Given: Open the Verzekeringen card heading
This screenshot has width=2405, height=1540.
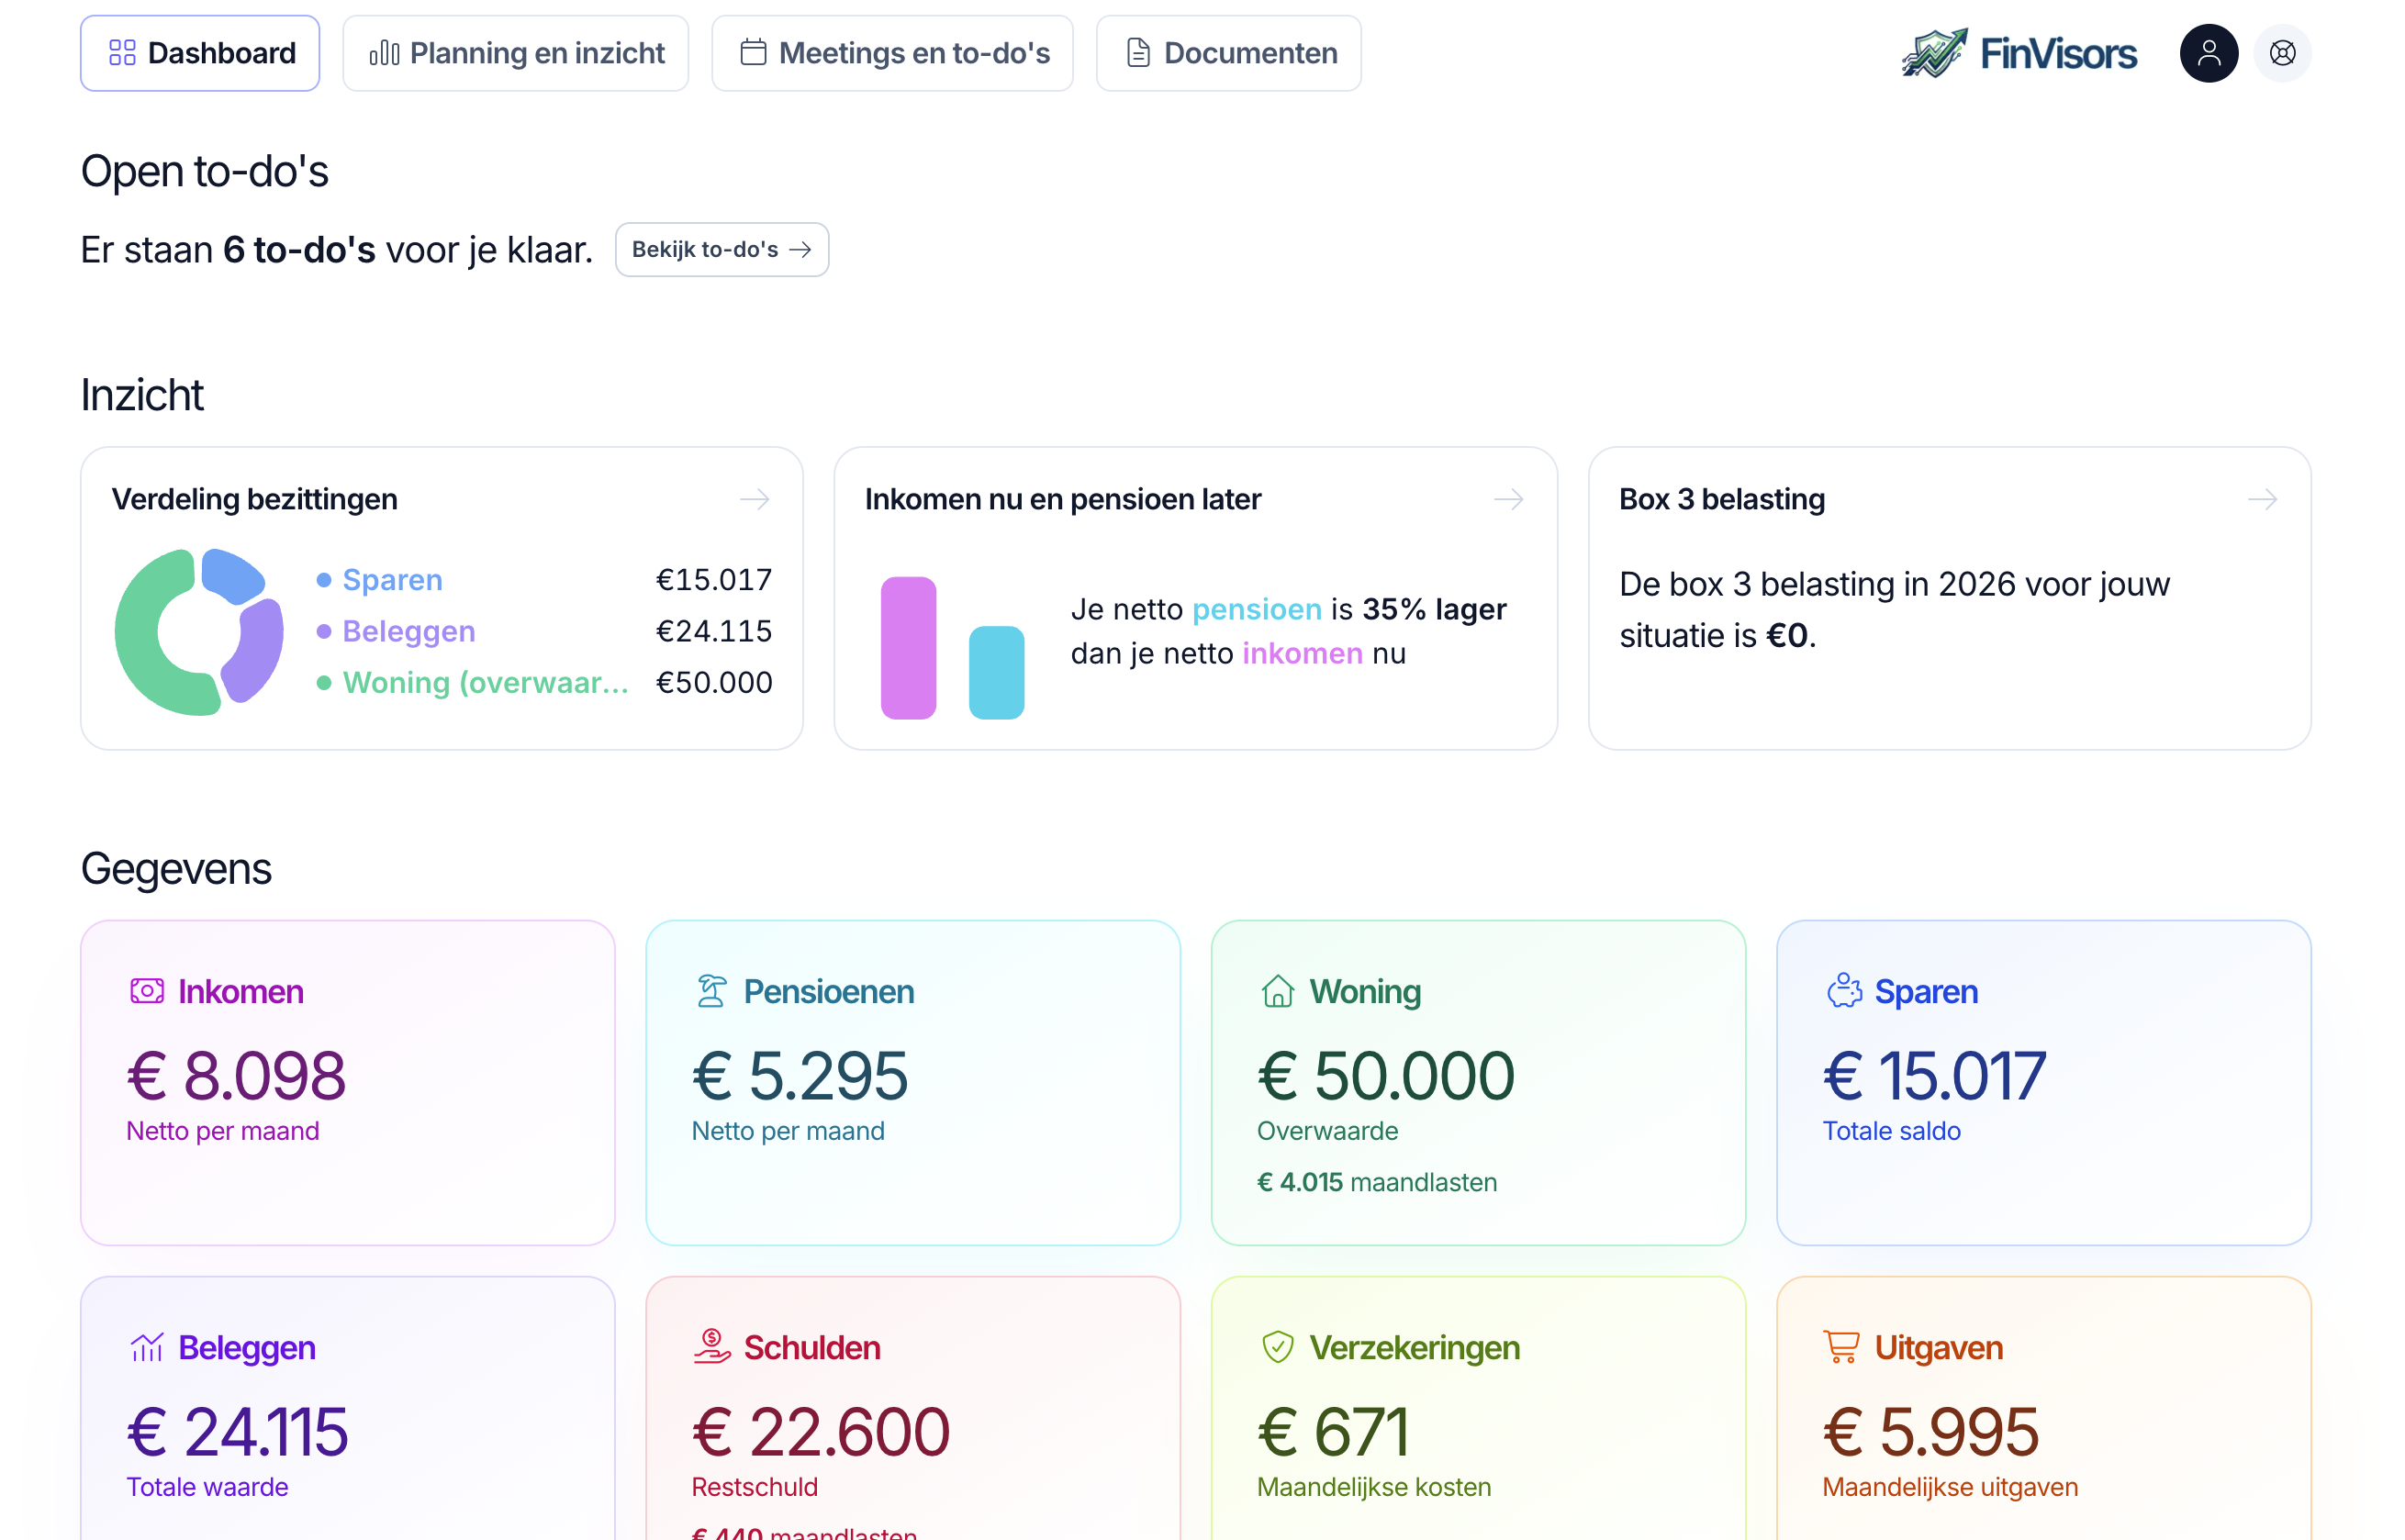Looking at the screenshot, I should (x=1415, y=1347).
